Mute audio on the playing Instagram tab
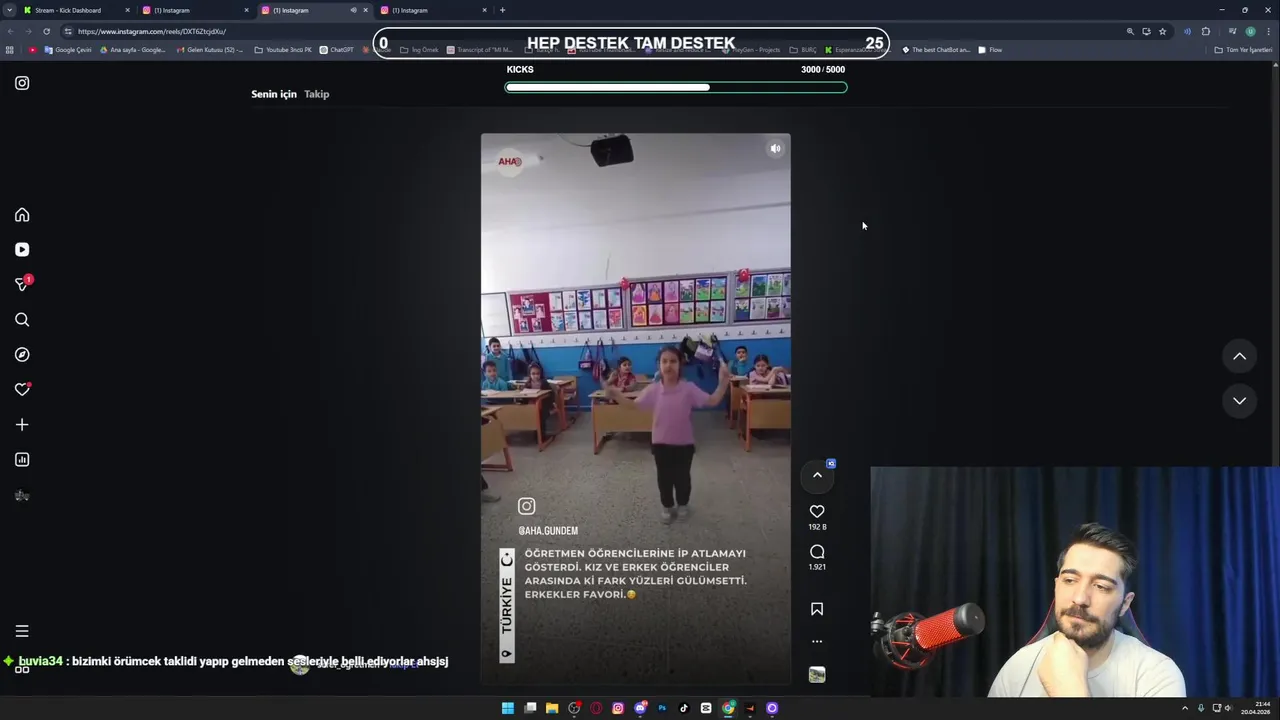The width and height of the screenshot is (1280, 720). coord(353,10)
